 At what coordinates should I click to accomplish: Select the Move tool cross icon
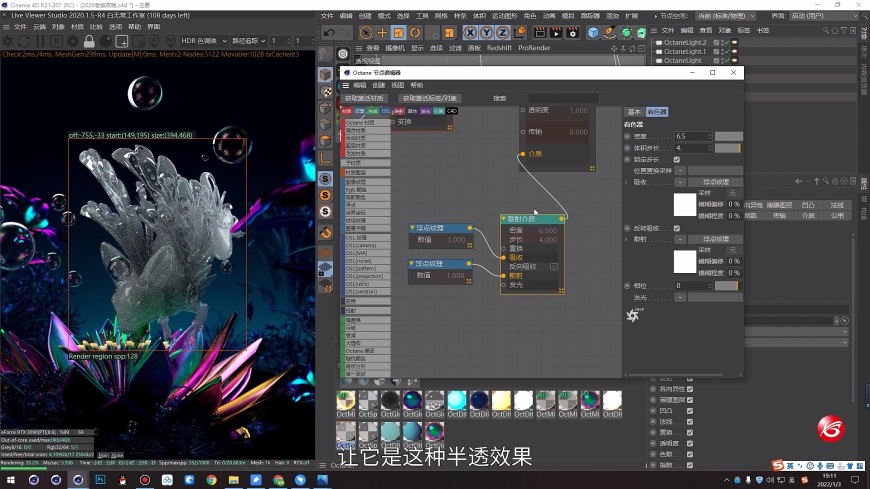382,33
